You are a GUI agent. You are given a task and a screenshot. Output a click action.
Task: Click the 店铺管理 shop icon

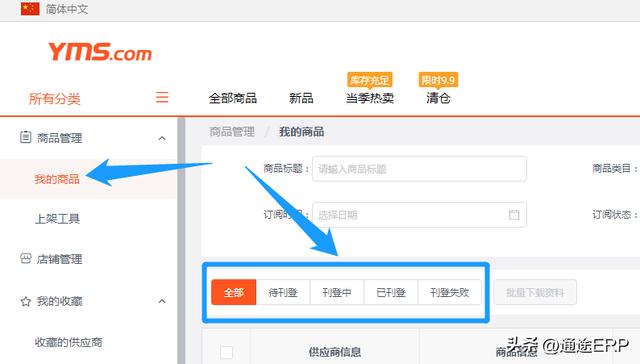coord(25,258)
